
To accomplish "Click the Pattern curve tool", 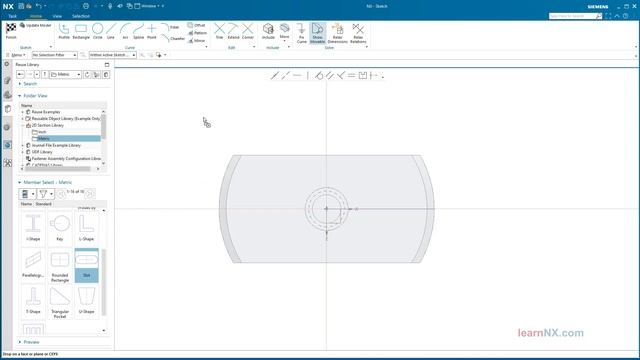I will (197, 33).
